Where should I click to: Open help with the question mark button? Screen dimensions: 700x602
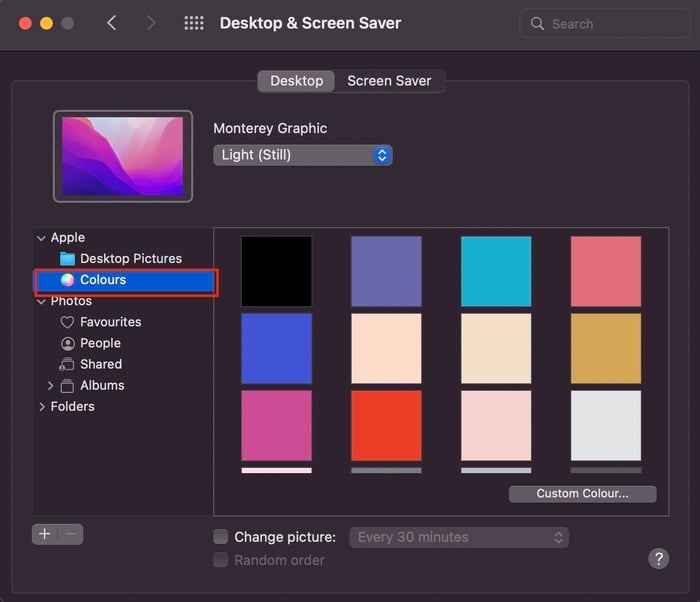click(658, 558)
